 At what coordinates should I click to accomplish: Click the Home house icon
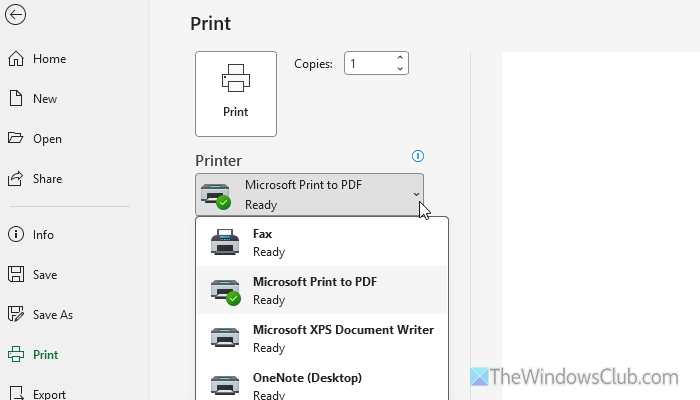pyautogui.click(x=16, y=58)
